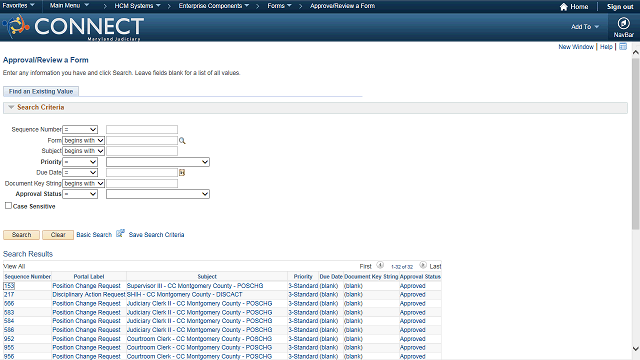The height and width of the screenshot is (360, 640).
Task: Open result with sequence number 217
Action: (x=9, y=294)
